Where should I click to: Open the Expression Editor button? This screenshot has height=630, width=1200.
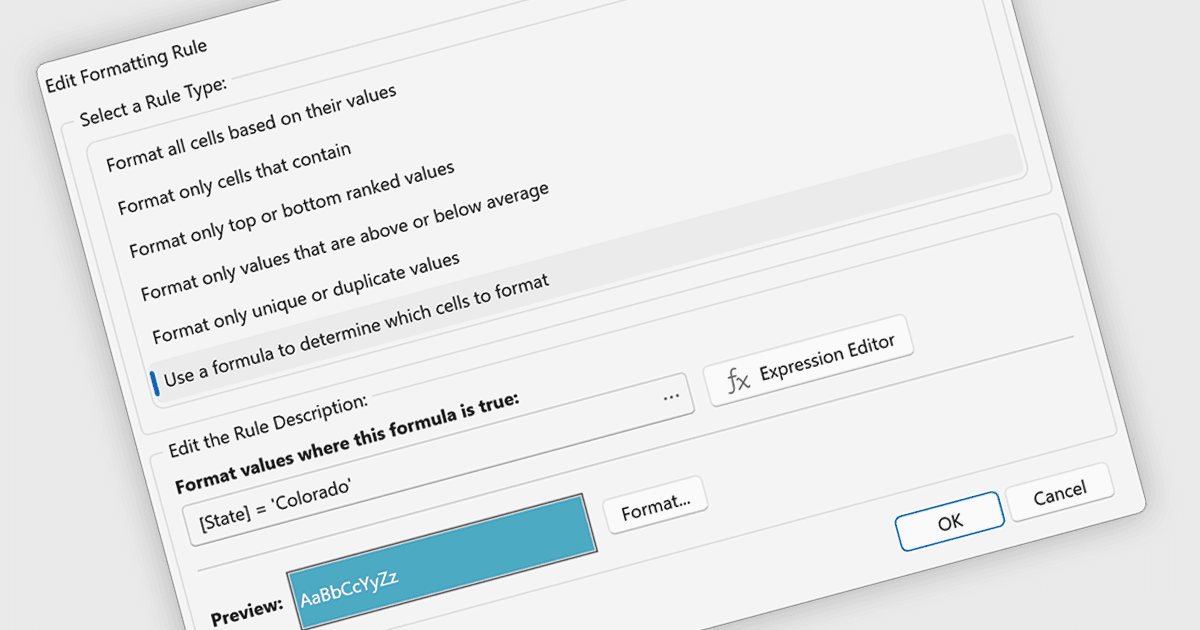(x=810, y=362)
